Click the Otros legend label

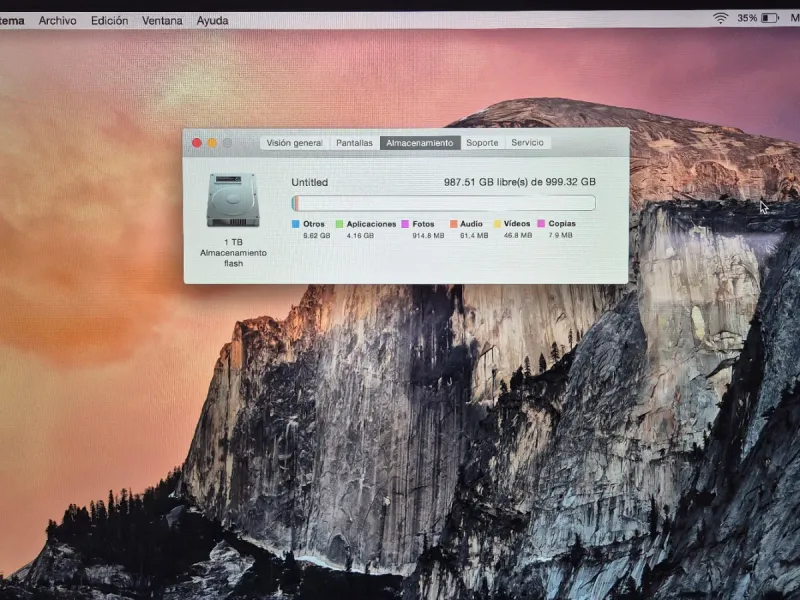tap(314, 224)
